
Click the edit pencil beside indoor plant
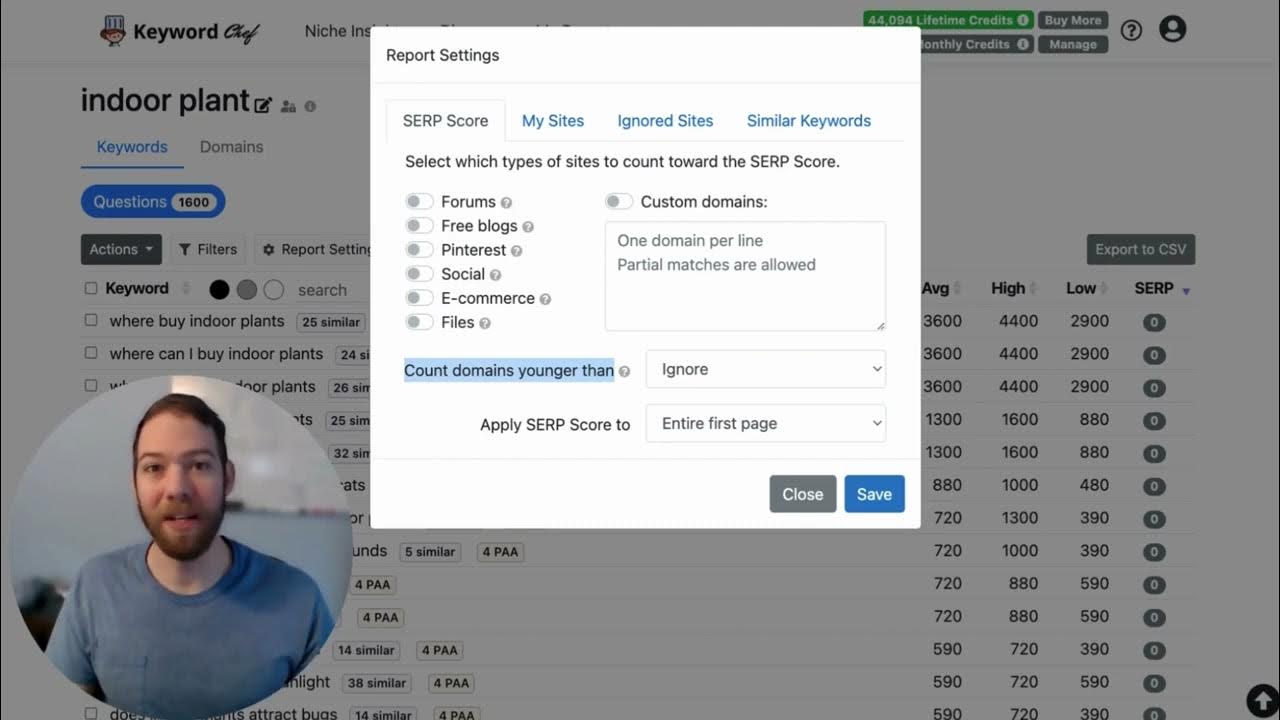pos(263,105)
